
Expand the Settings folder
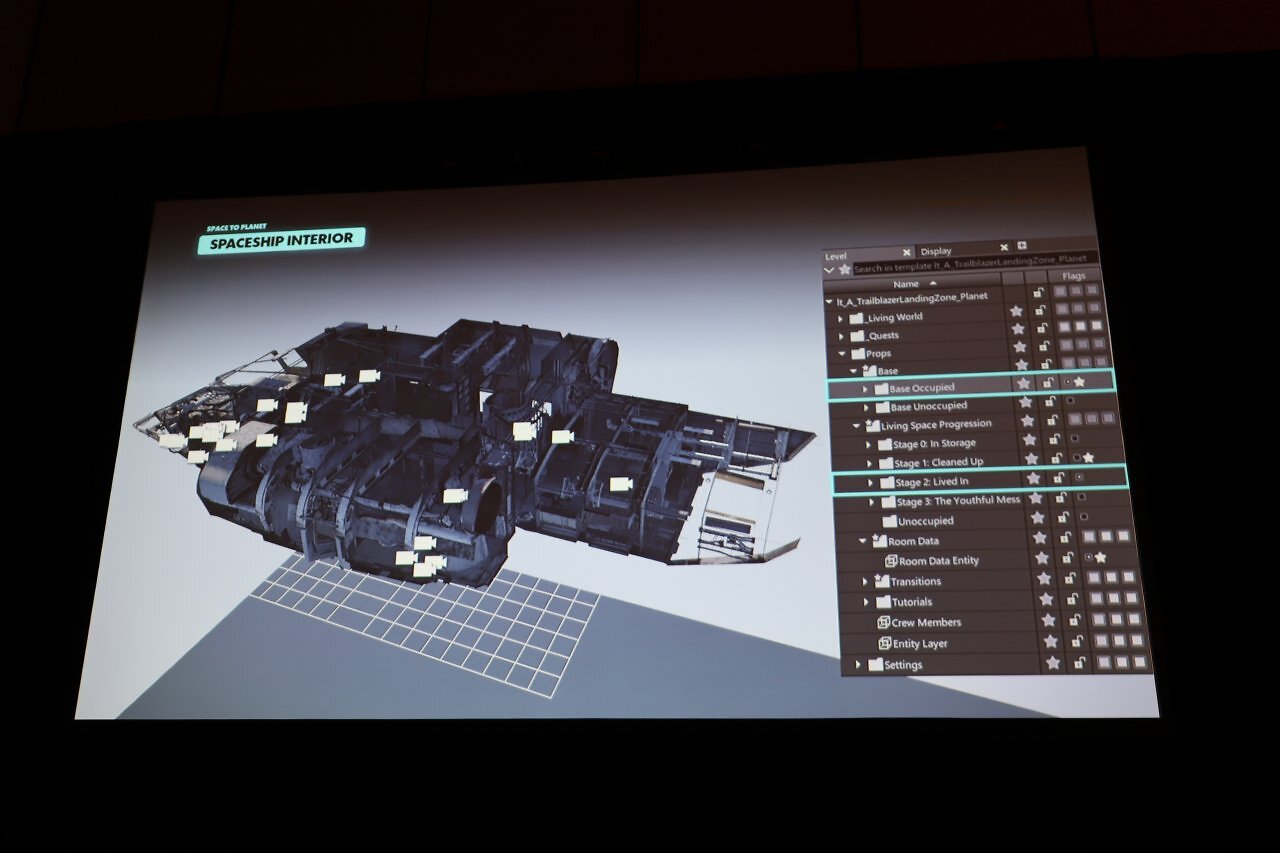(x=858, y=665)
